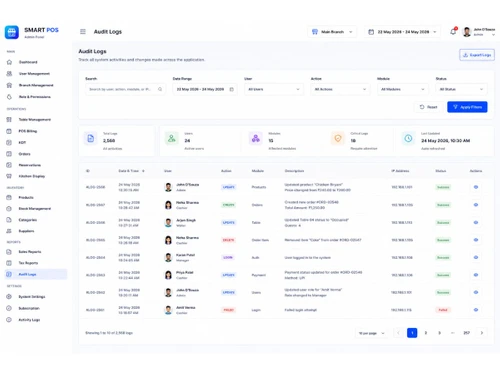Viewport: 500px width, 375px height.
Task: Click the Date Range filter field
Action: [205, 89]
